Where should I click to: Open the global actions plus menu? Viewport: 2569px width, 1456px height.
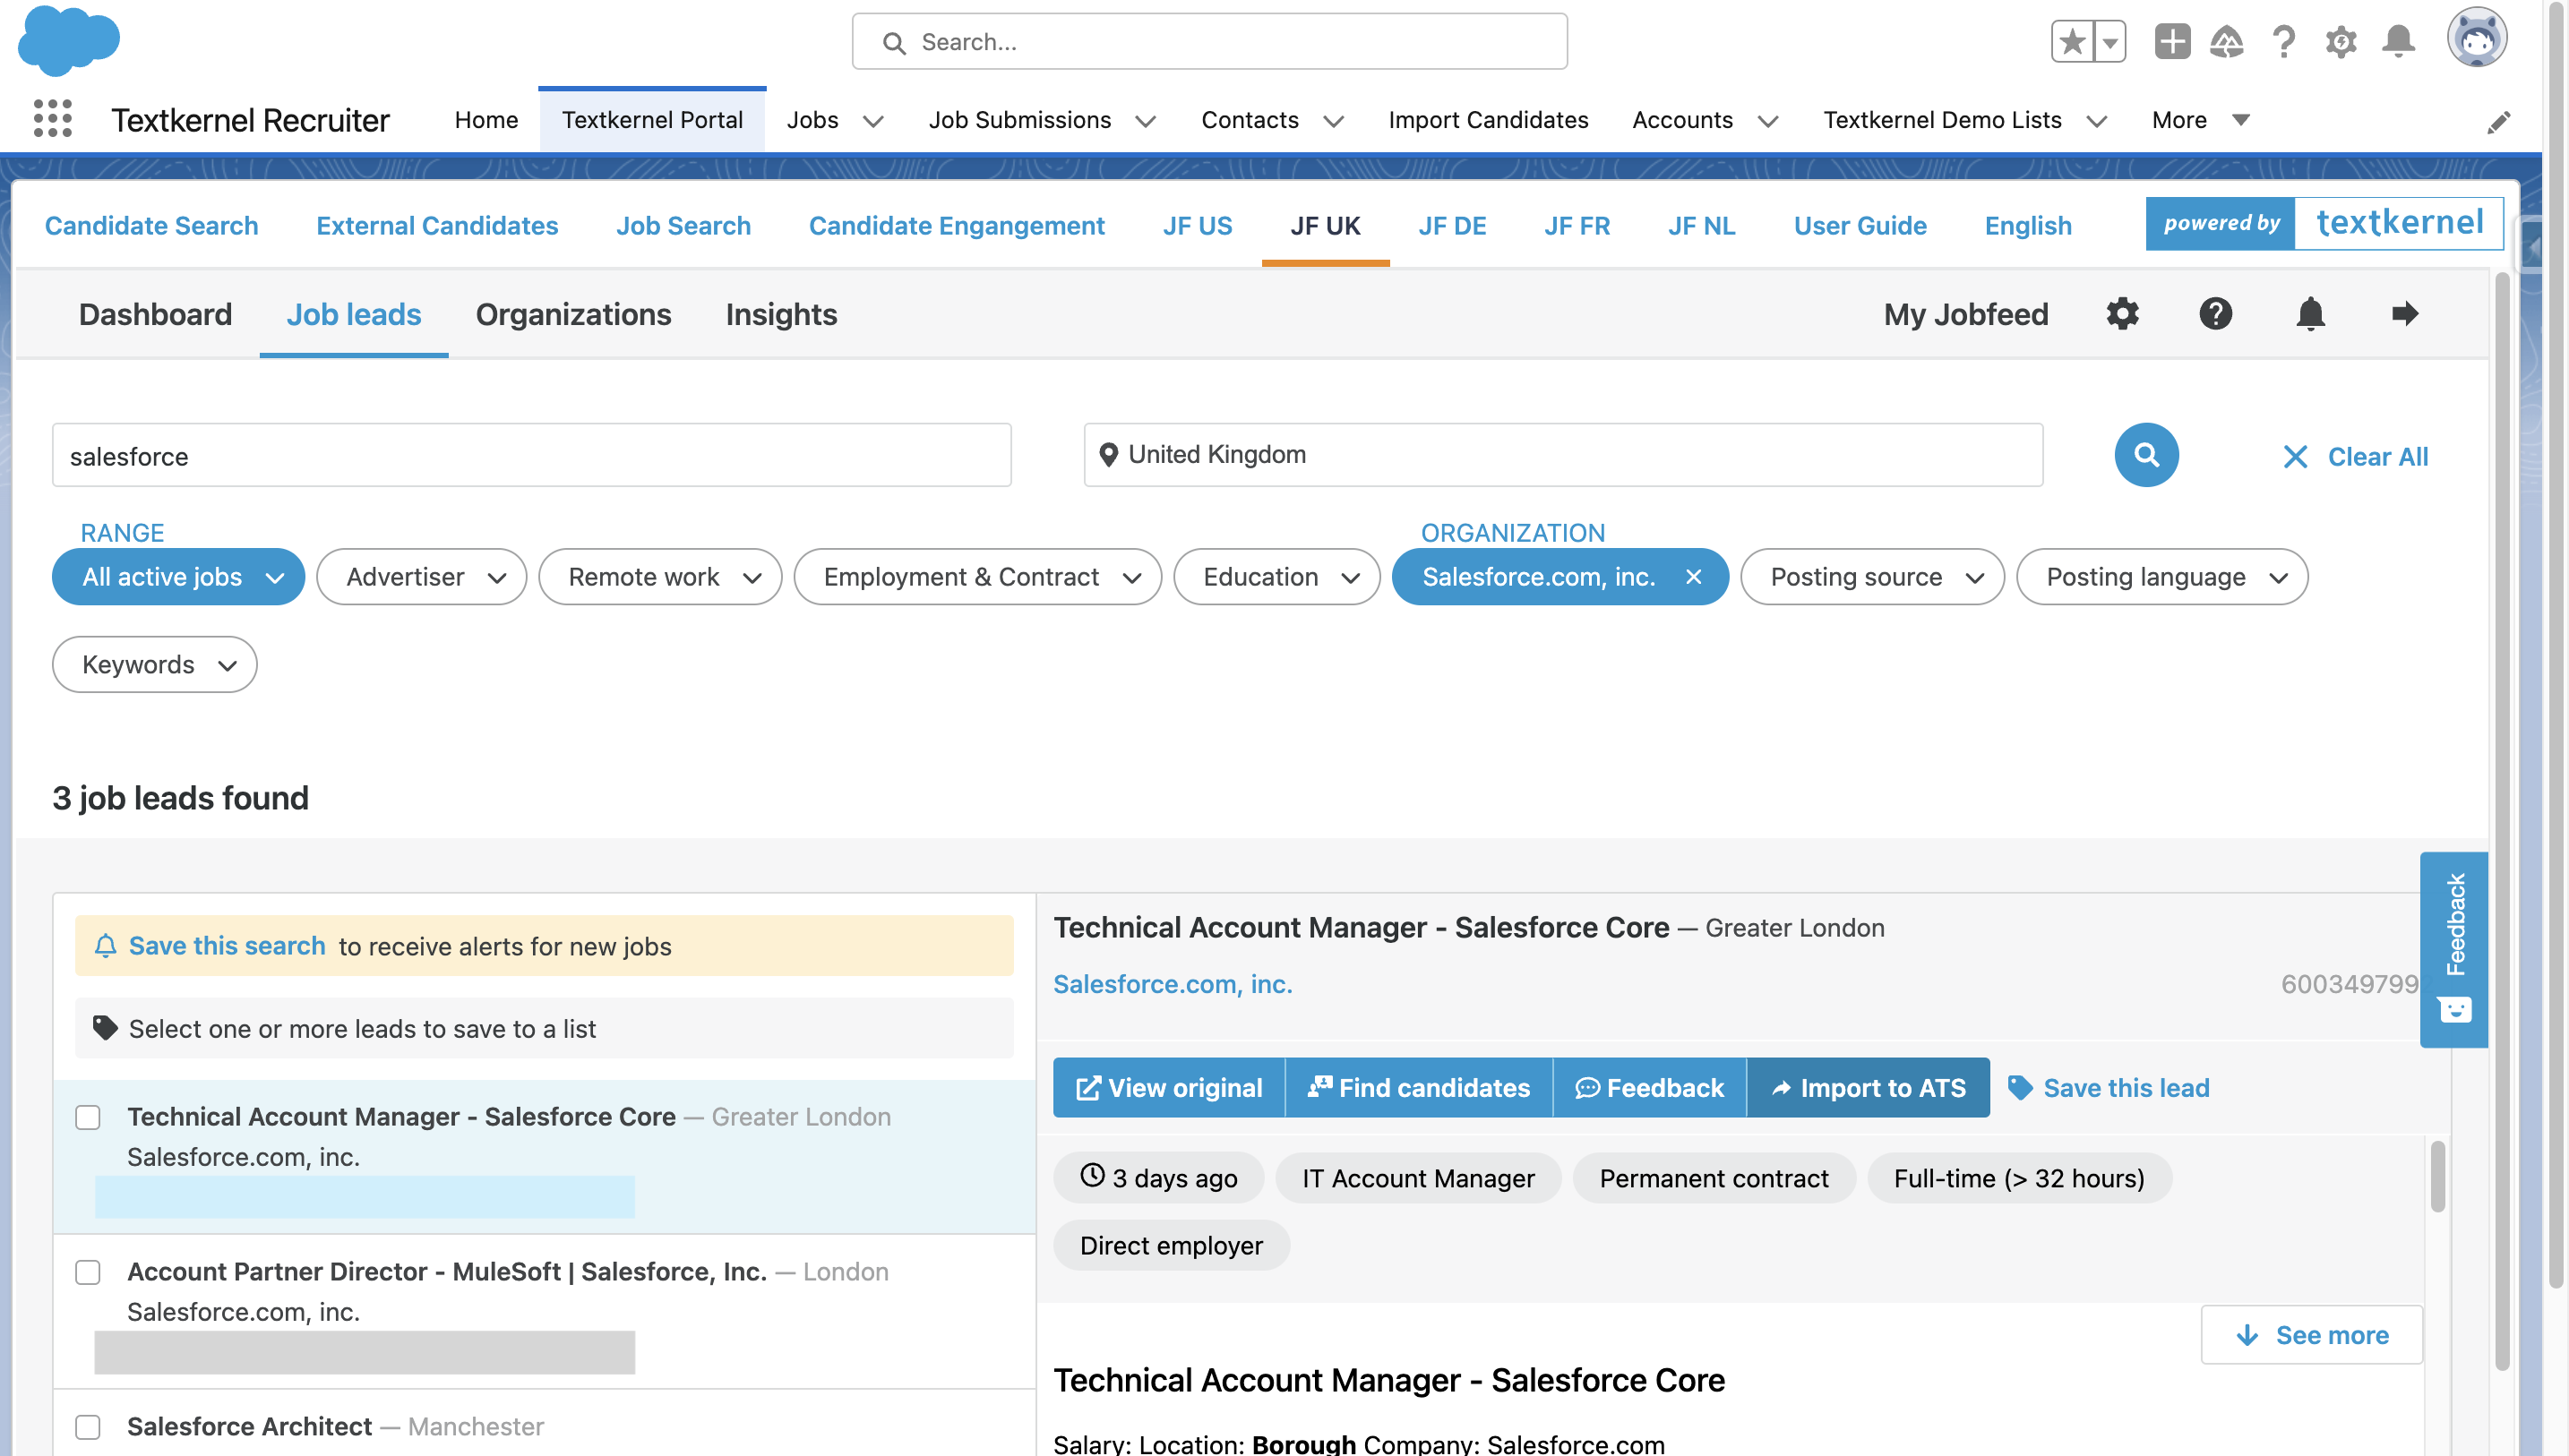tap(2172, 42)
